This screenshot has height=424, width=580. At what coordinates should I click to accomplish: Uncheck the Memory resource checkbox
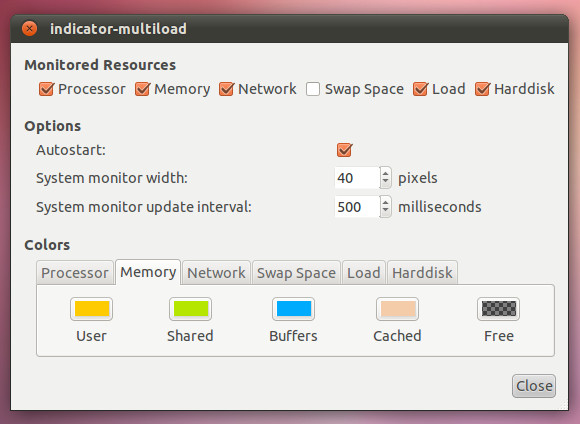tap(142, 89)
